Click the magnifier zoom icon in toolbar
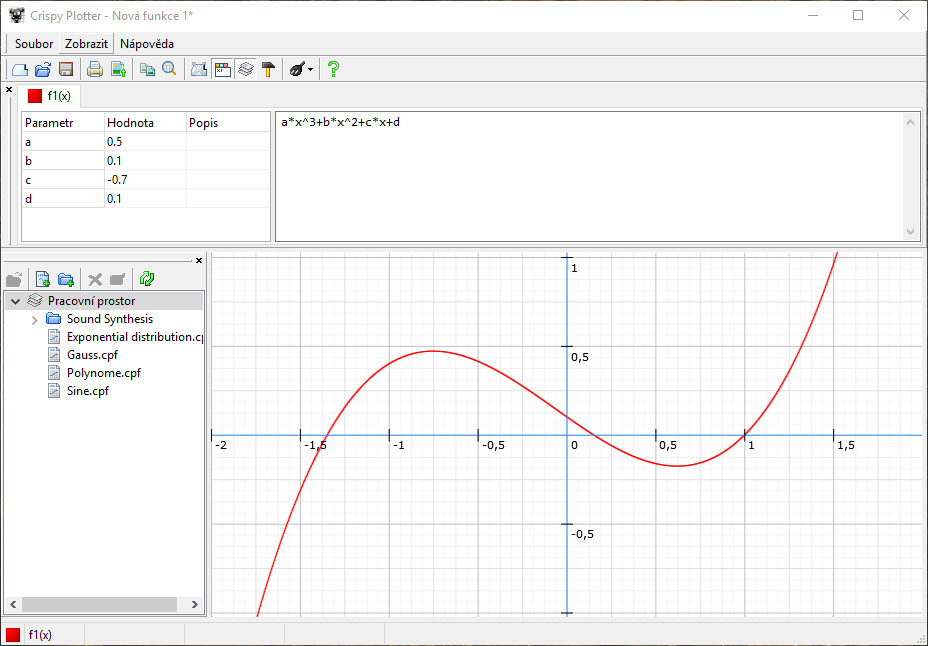 pyautogui.click(x=170, y=69)
